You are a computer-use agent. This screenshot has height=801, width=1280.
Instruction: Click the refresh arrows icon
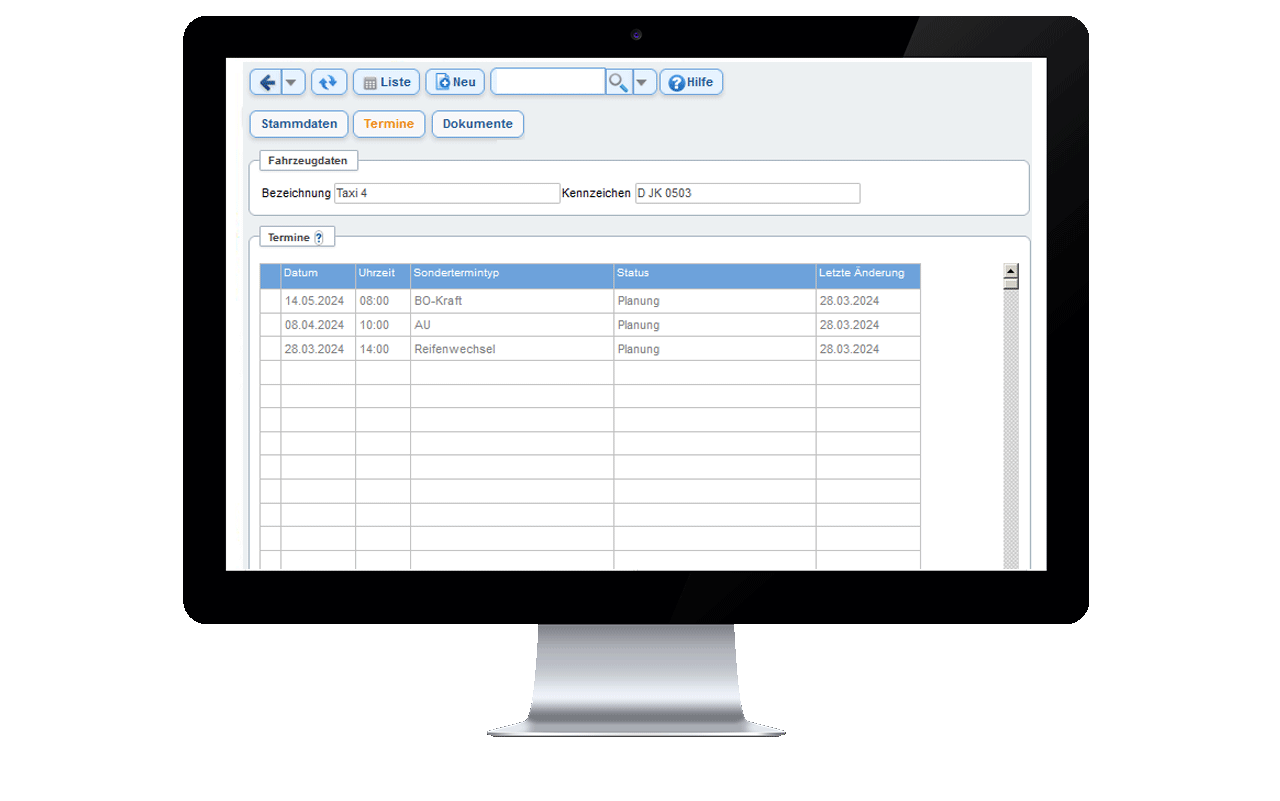[x=329, y=82]
